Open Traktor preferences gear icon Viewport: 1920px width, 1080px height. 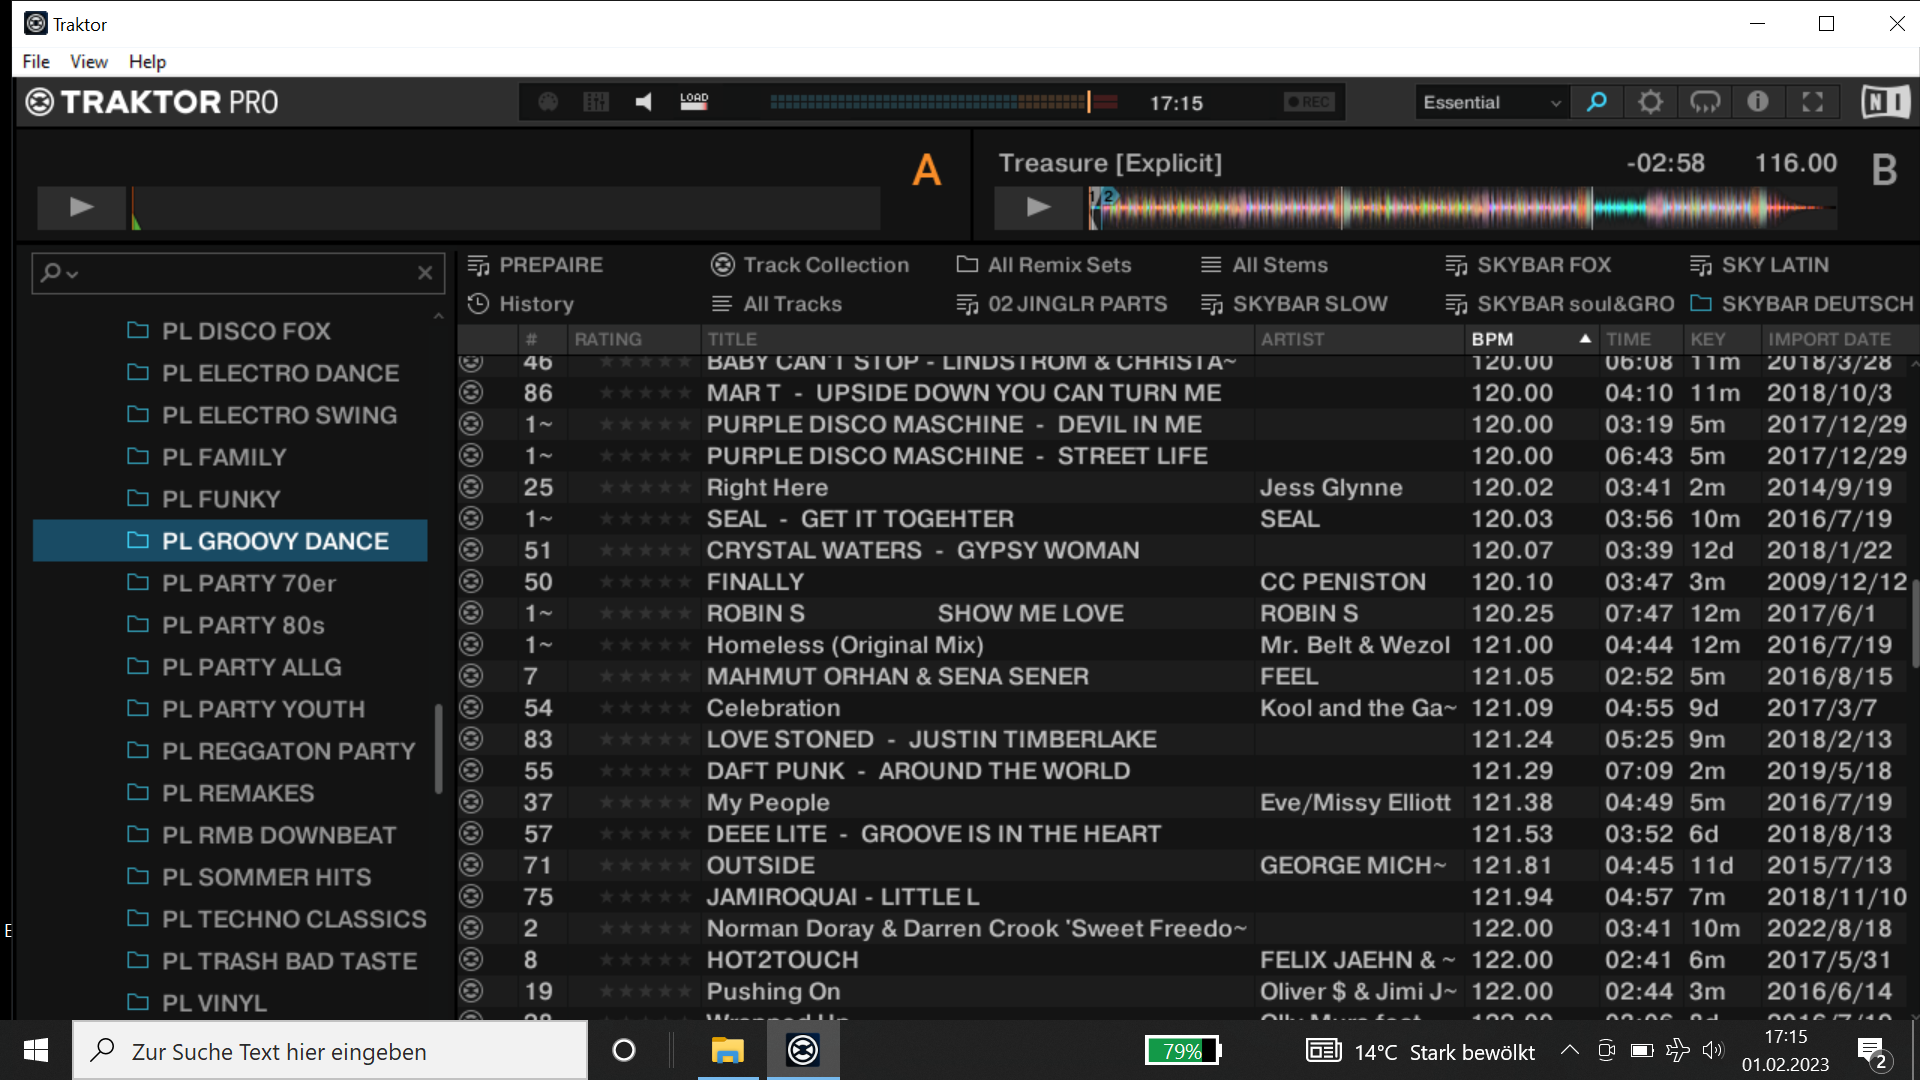pyautogui.click(x=1650, y=102)
